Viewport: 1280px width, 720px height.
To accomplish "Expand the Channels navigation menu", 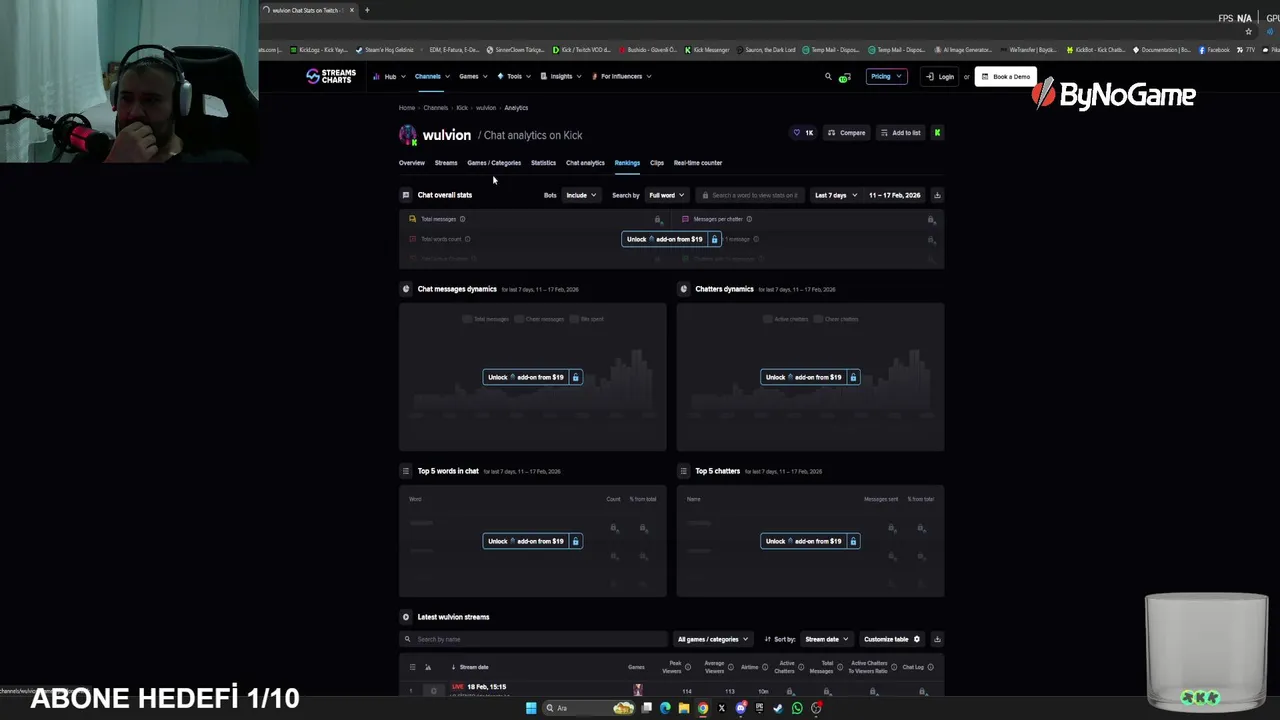I will pyautogui.click(x=432, y=76).
